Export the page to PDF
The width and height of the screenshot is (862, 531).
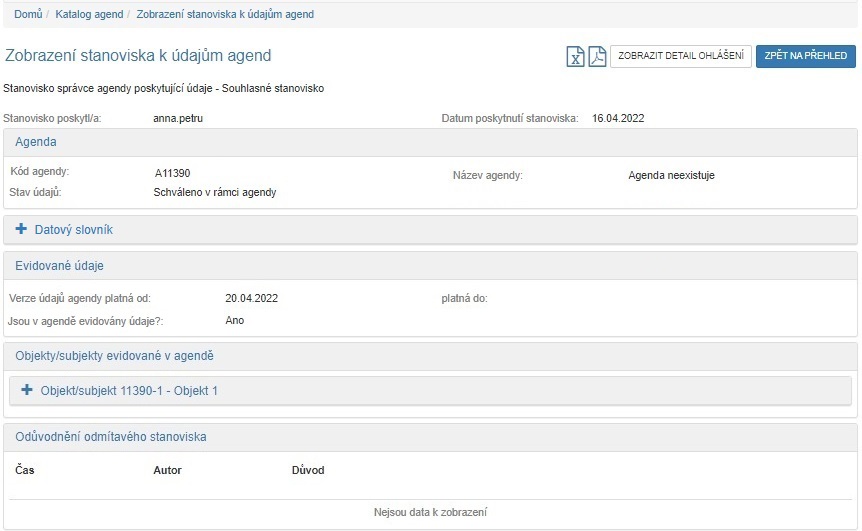(597, 56)
